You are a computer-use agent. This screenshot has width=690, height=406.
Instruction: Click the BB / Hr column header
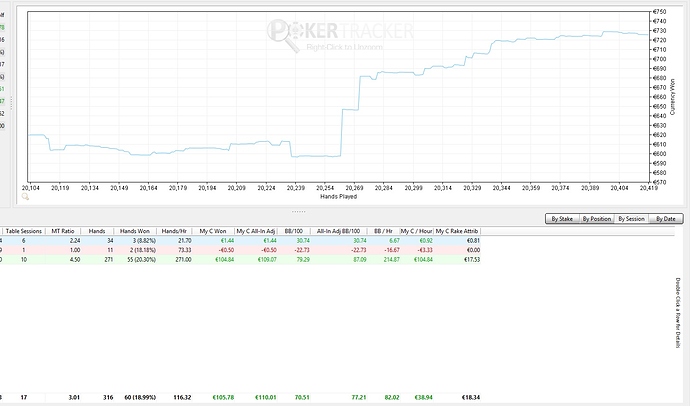coord(383,231)
